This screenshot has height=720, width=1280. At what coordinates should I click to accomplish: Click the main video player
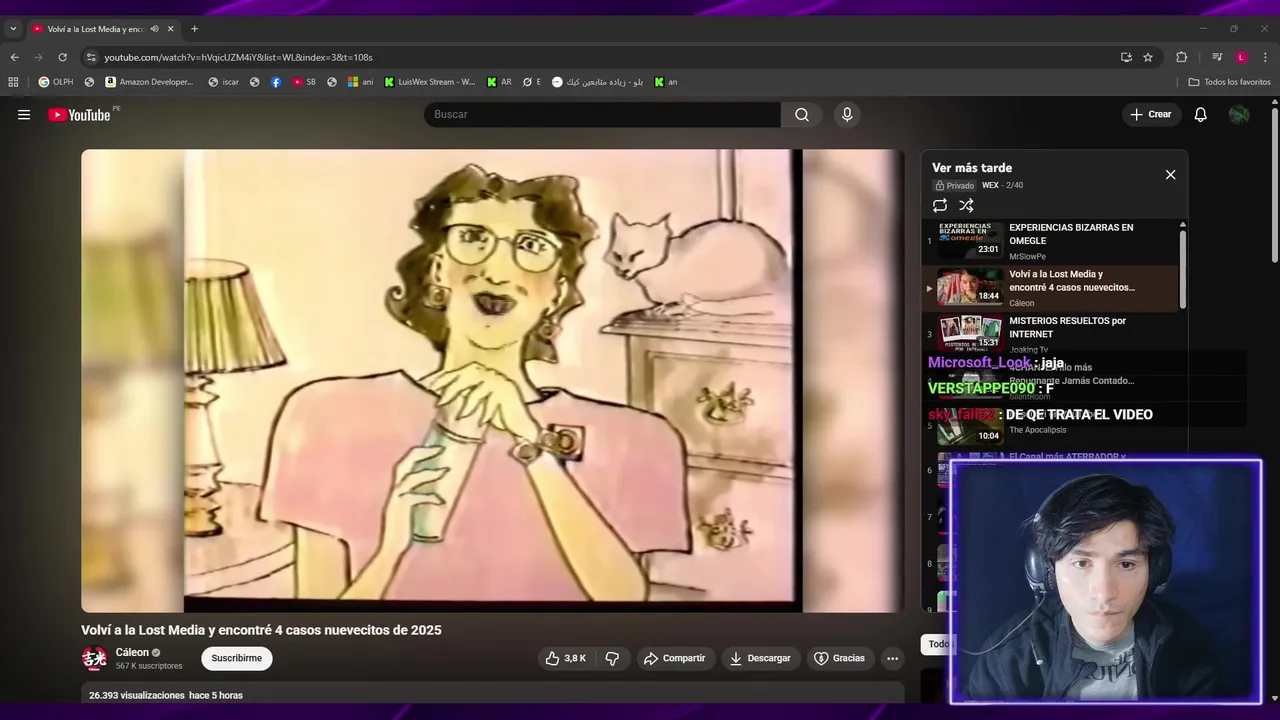coord(492,381)
